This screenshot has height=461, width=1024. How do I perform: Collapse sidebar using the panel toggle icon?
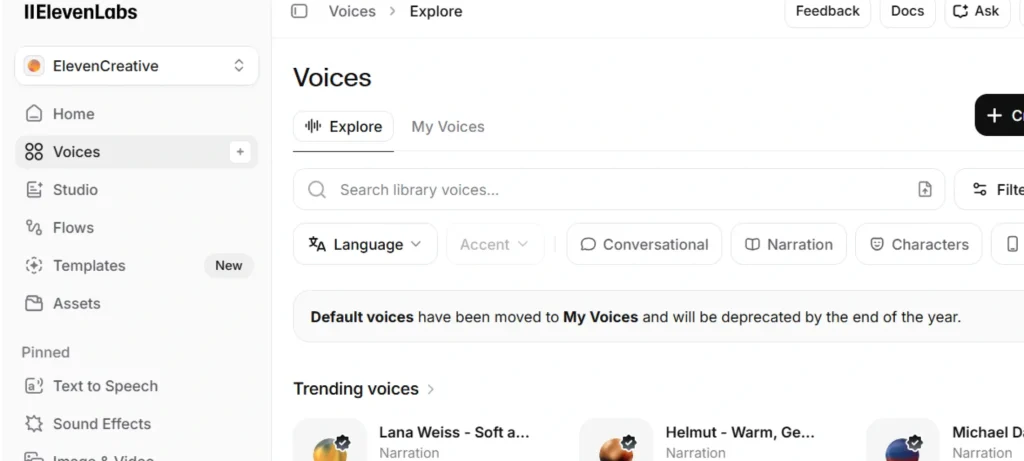click(x=299, y=11)
